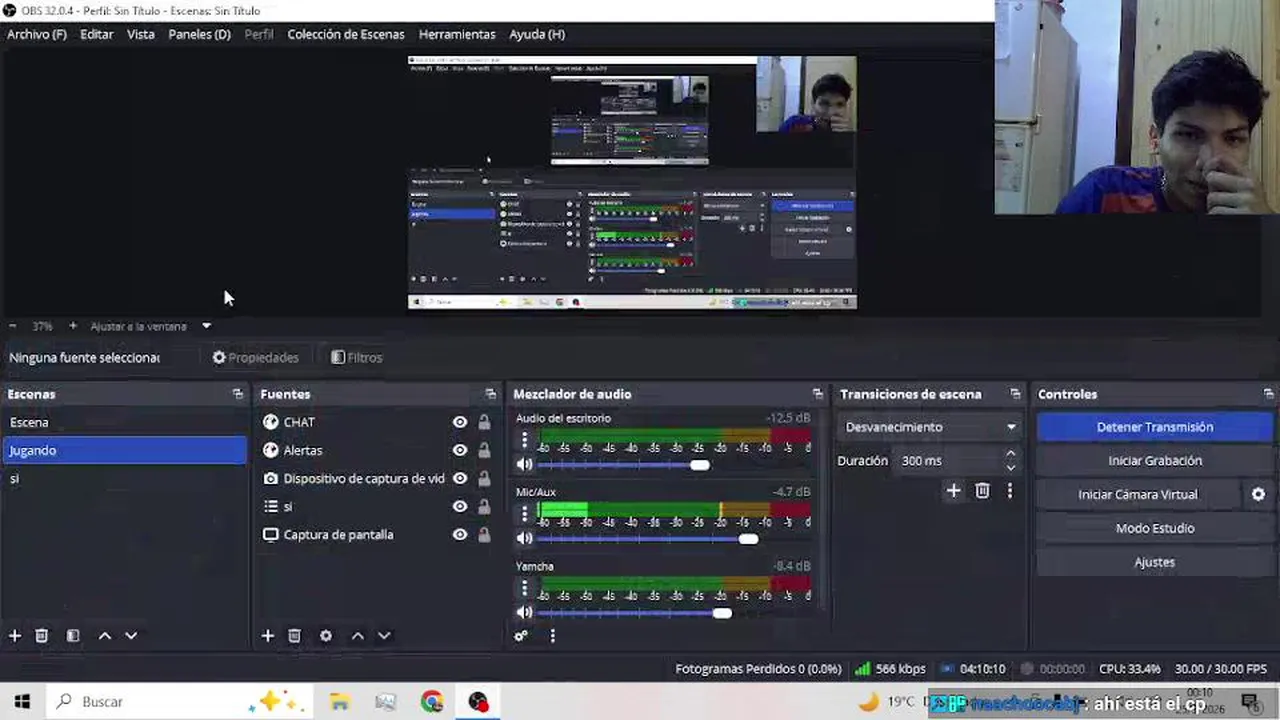The width and height of the screenshot is (1280, 720).
Task: Move source up arrow in Fuentes
Action: (x=358, y=636)
